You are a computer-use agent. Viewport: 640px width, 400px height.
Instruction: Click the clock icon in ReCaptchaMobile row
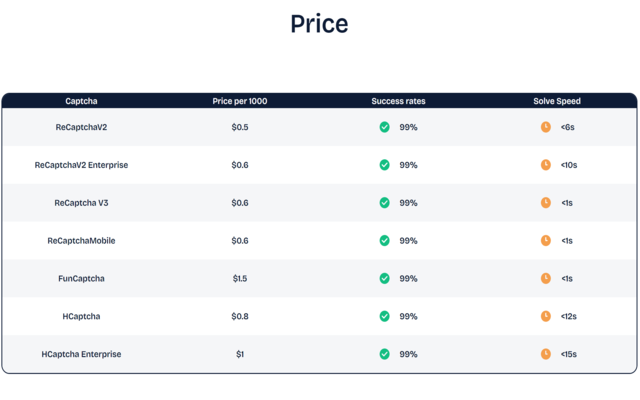click(x=546, y=240)
